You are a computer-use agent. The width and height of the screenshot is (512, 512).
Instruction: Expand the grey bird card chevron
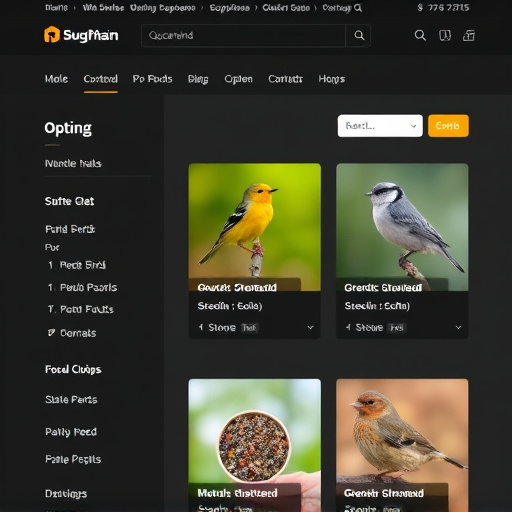458,328
